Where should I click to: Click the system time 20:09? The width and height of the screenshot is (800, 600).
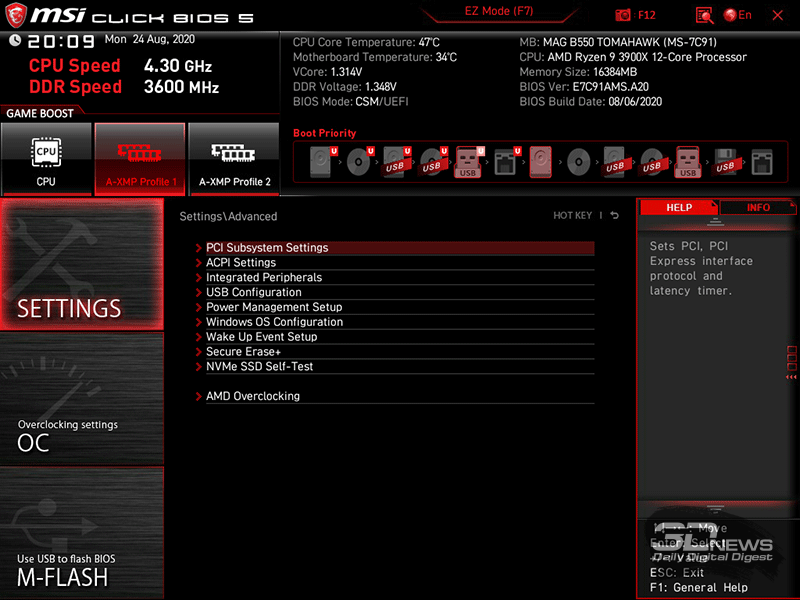[x=61, y=41]
